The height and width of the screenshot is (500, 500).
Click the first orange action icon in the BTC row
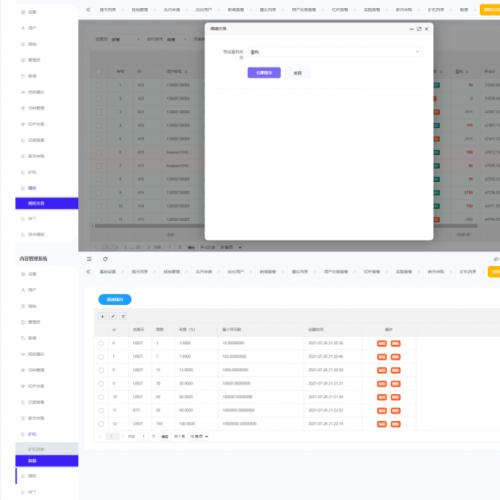pos(382,411)
